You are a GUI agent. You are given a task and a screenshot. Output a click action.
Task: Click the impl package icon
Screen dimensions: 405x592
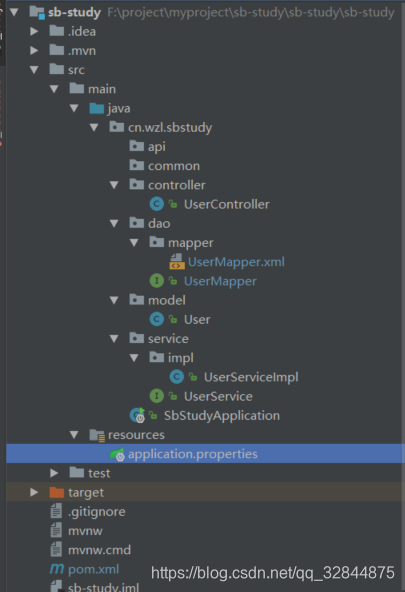157,357
